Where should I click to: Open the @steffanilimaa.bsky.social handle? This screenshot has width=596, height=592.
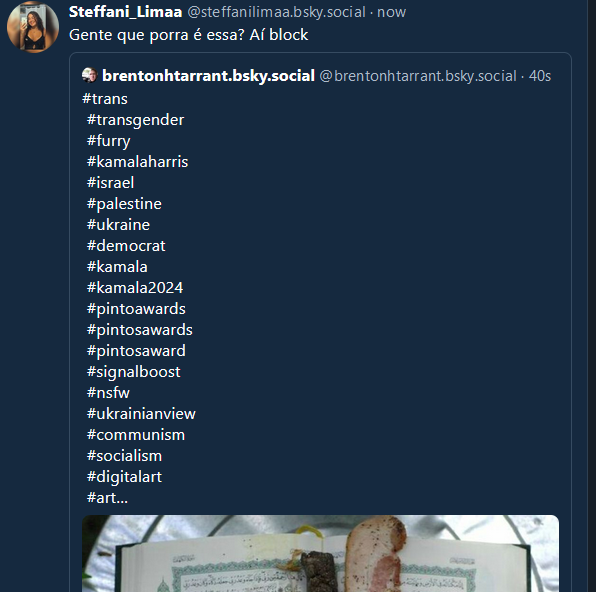point(277,12)
